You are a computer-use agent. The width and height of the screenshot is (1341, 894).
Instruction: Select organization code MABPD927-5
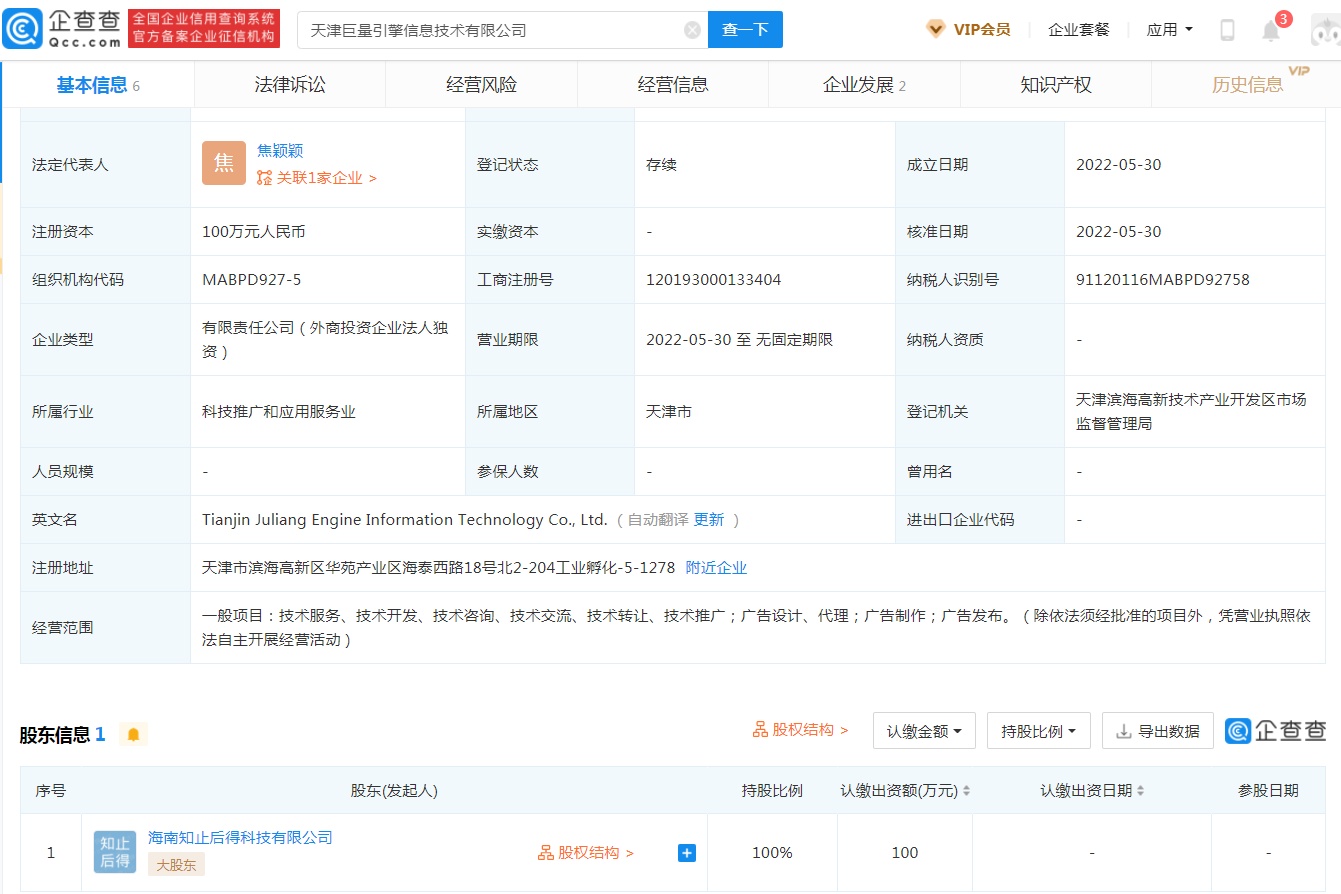[x=252, y=280]
